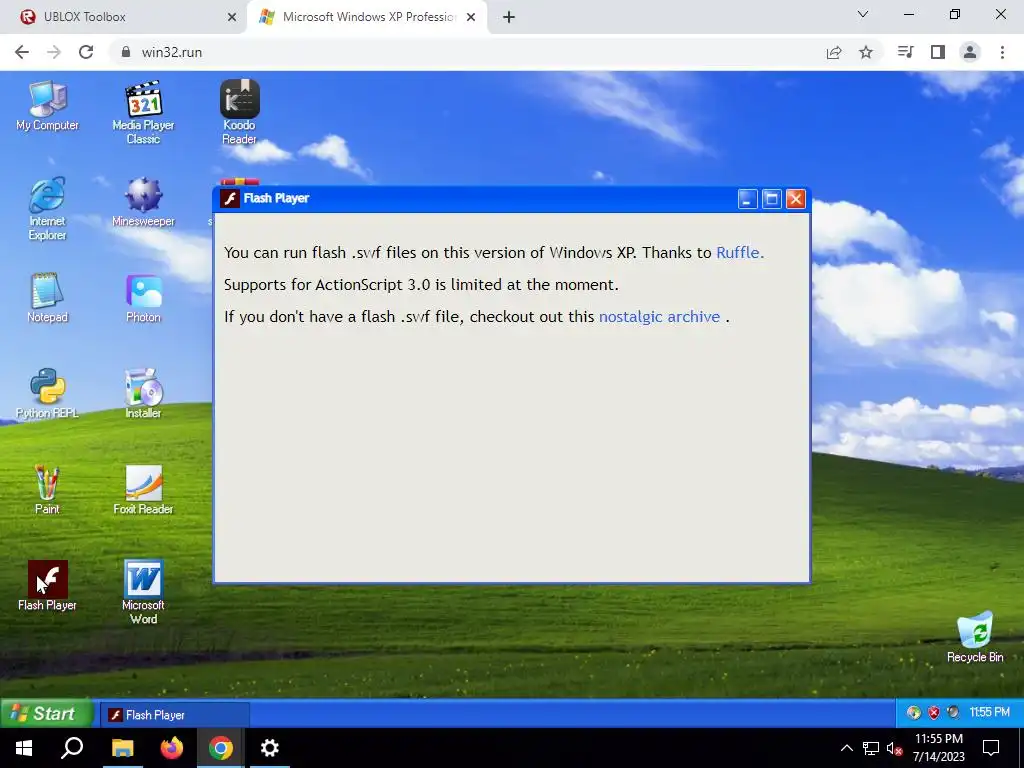Viewport: 1024px width, 768px height.
Task: Open the nostalgic archive link
Action: [660, 317]
